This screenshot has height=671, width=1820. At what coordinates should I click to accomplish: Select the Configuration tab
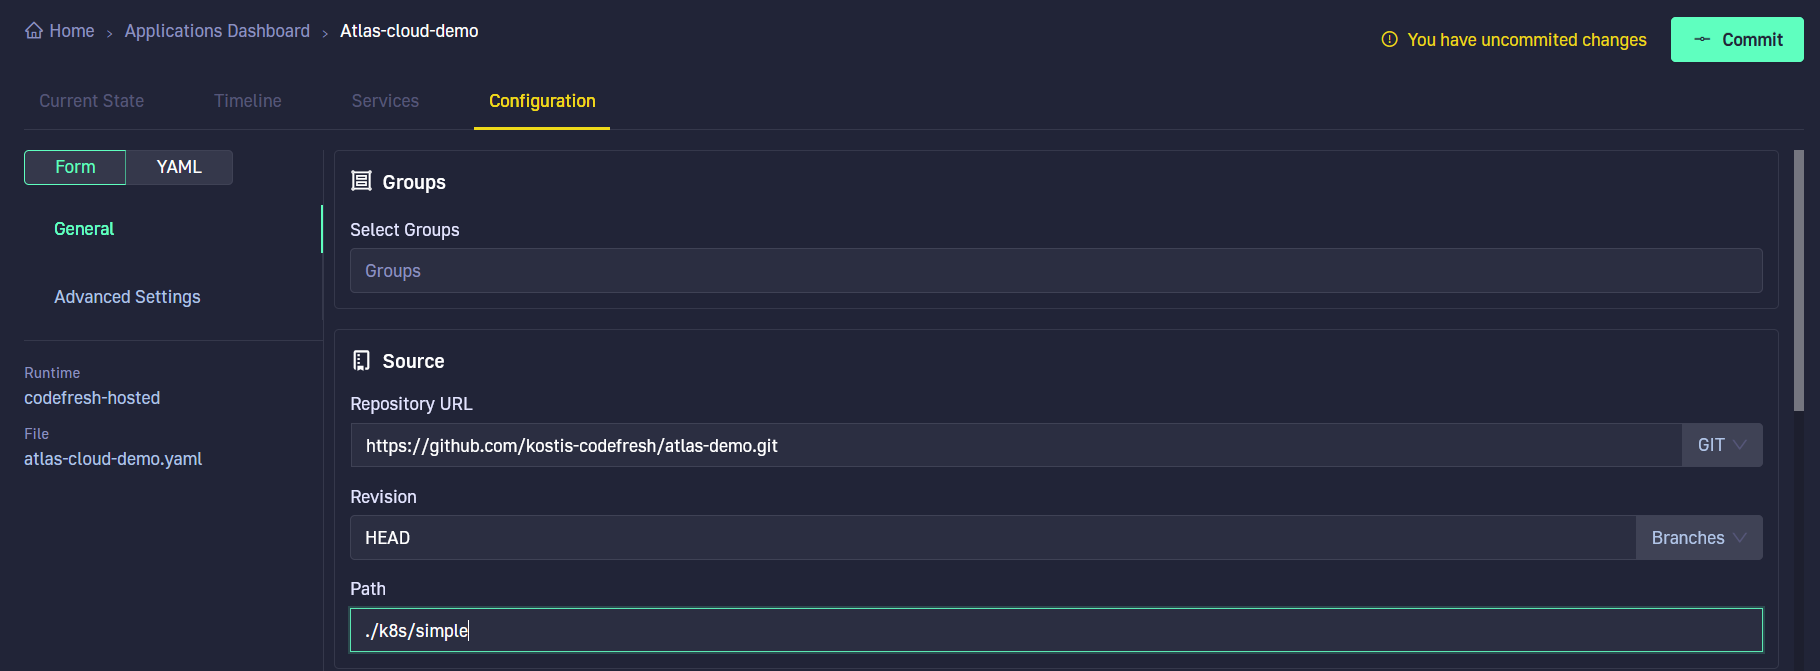[x=542, y=101]
